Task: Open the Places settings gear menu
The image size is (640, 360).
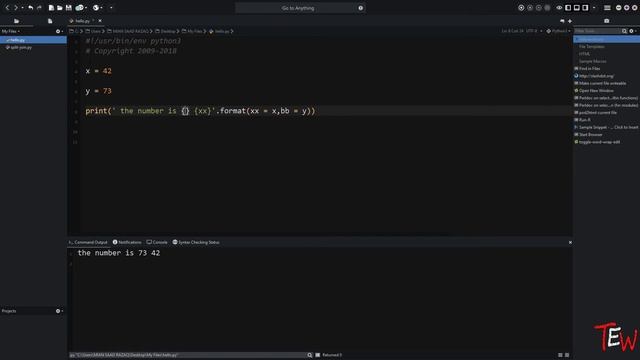Action: (x=59, y=31)
